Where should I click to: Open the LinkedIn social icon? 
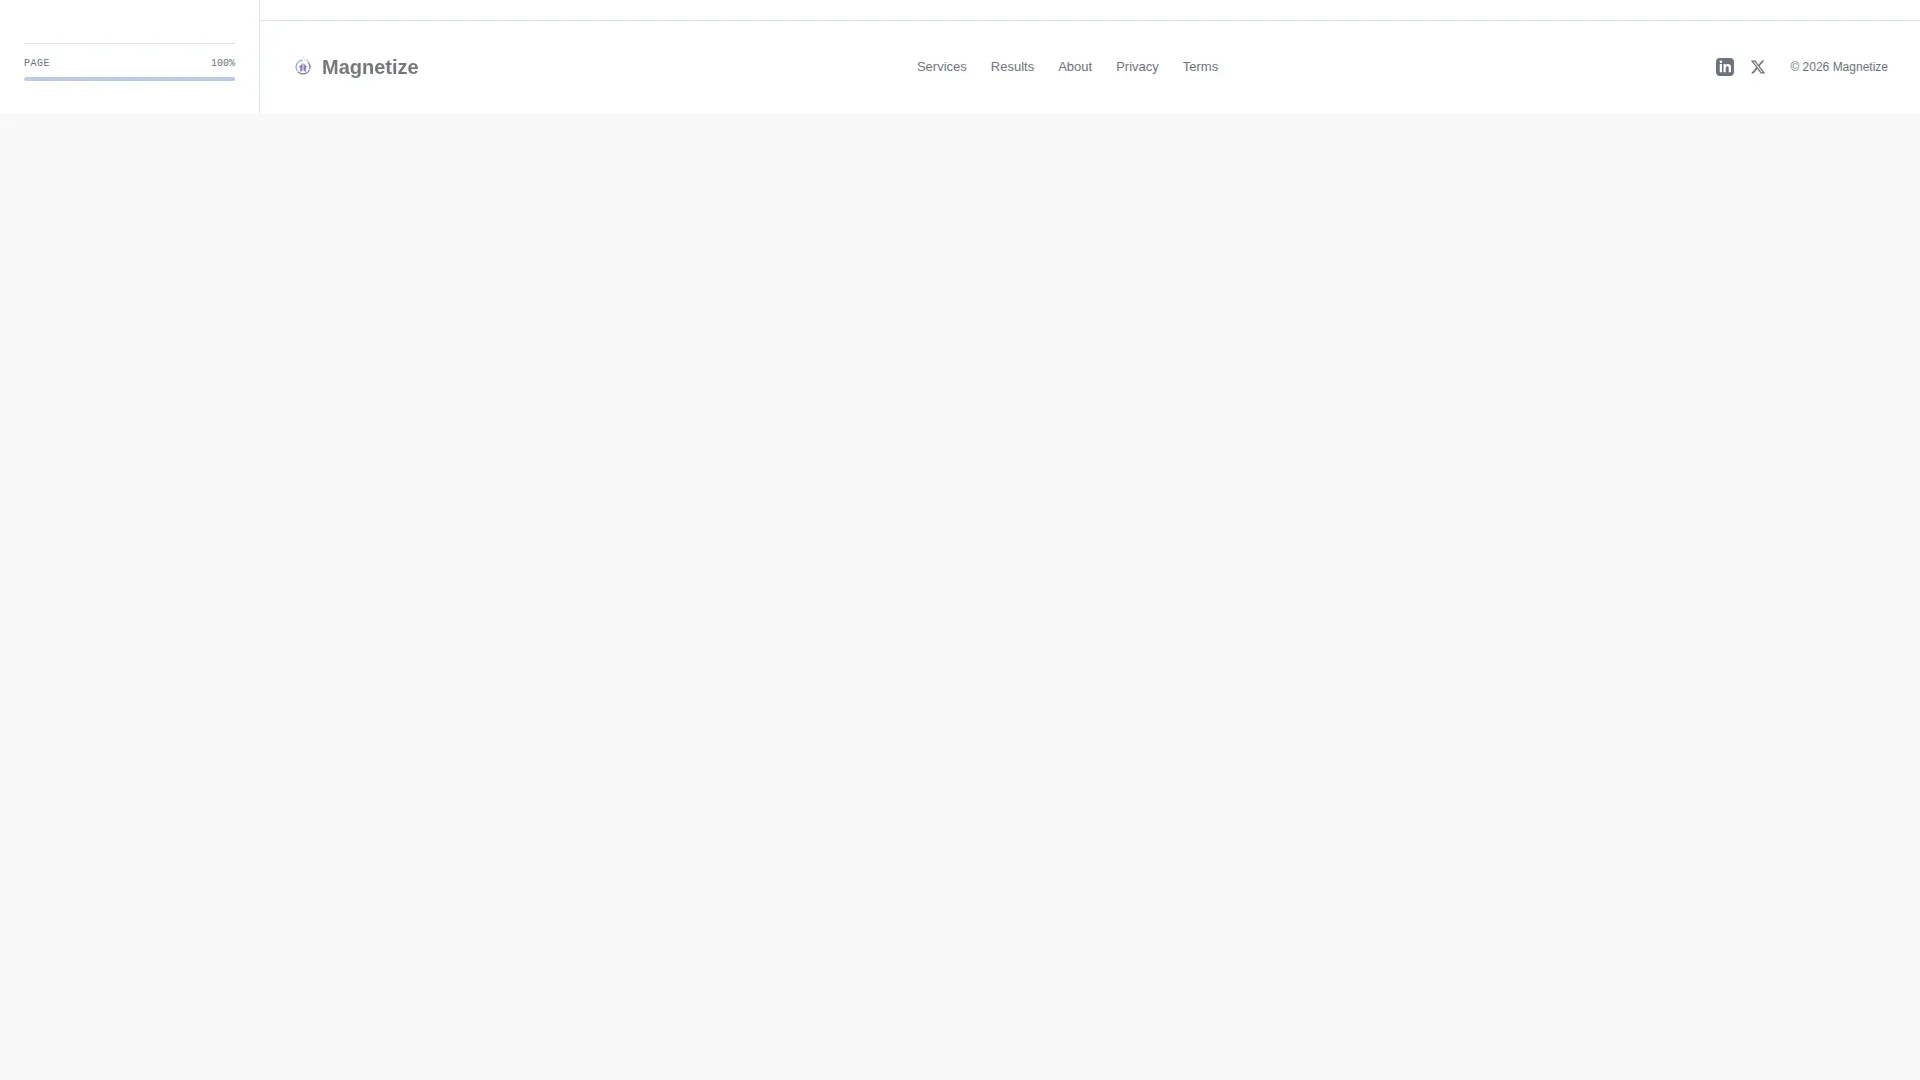coord(1724,67)
